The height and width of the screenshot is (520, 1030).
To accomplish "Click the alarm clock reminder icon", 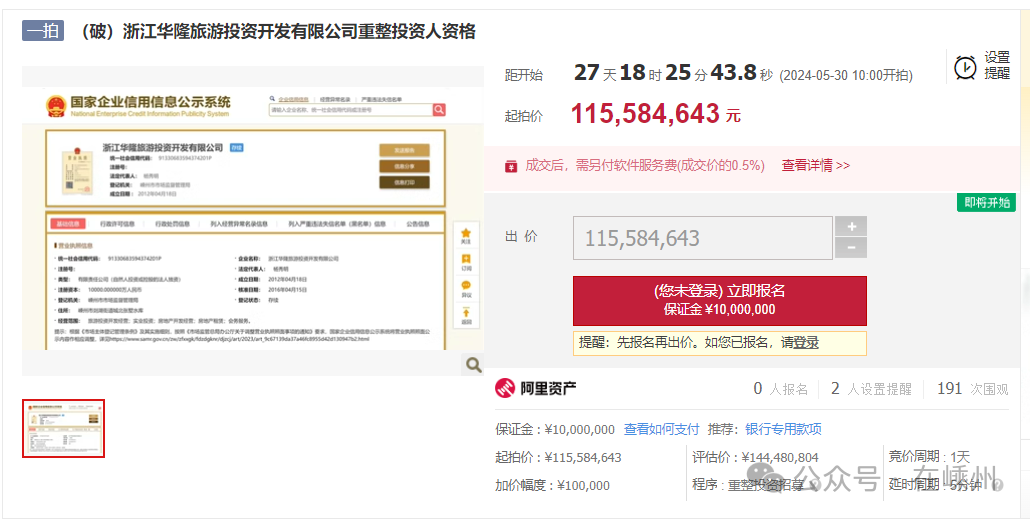I will [965, 67].
